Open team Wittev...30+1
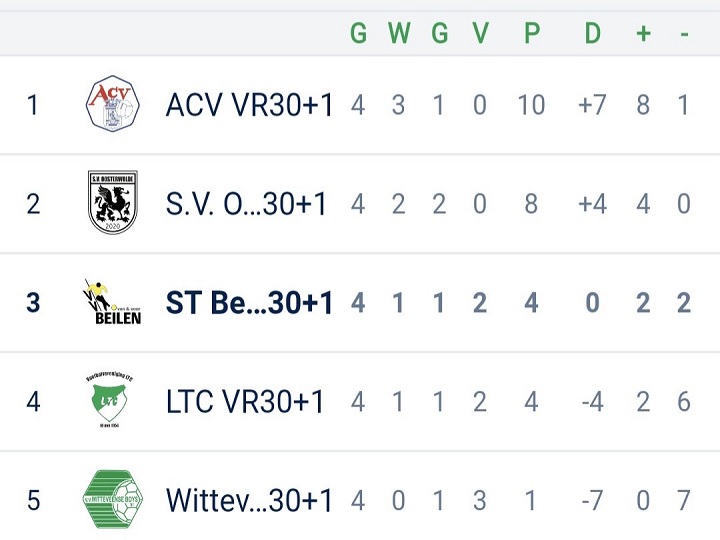The height and width of the screenshot is (540, 720). 249,500
